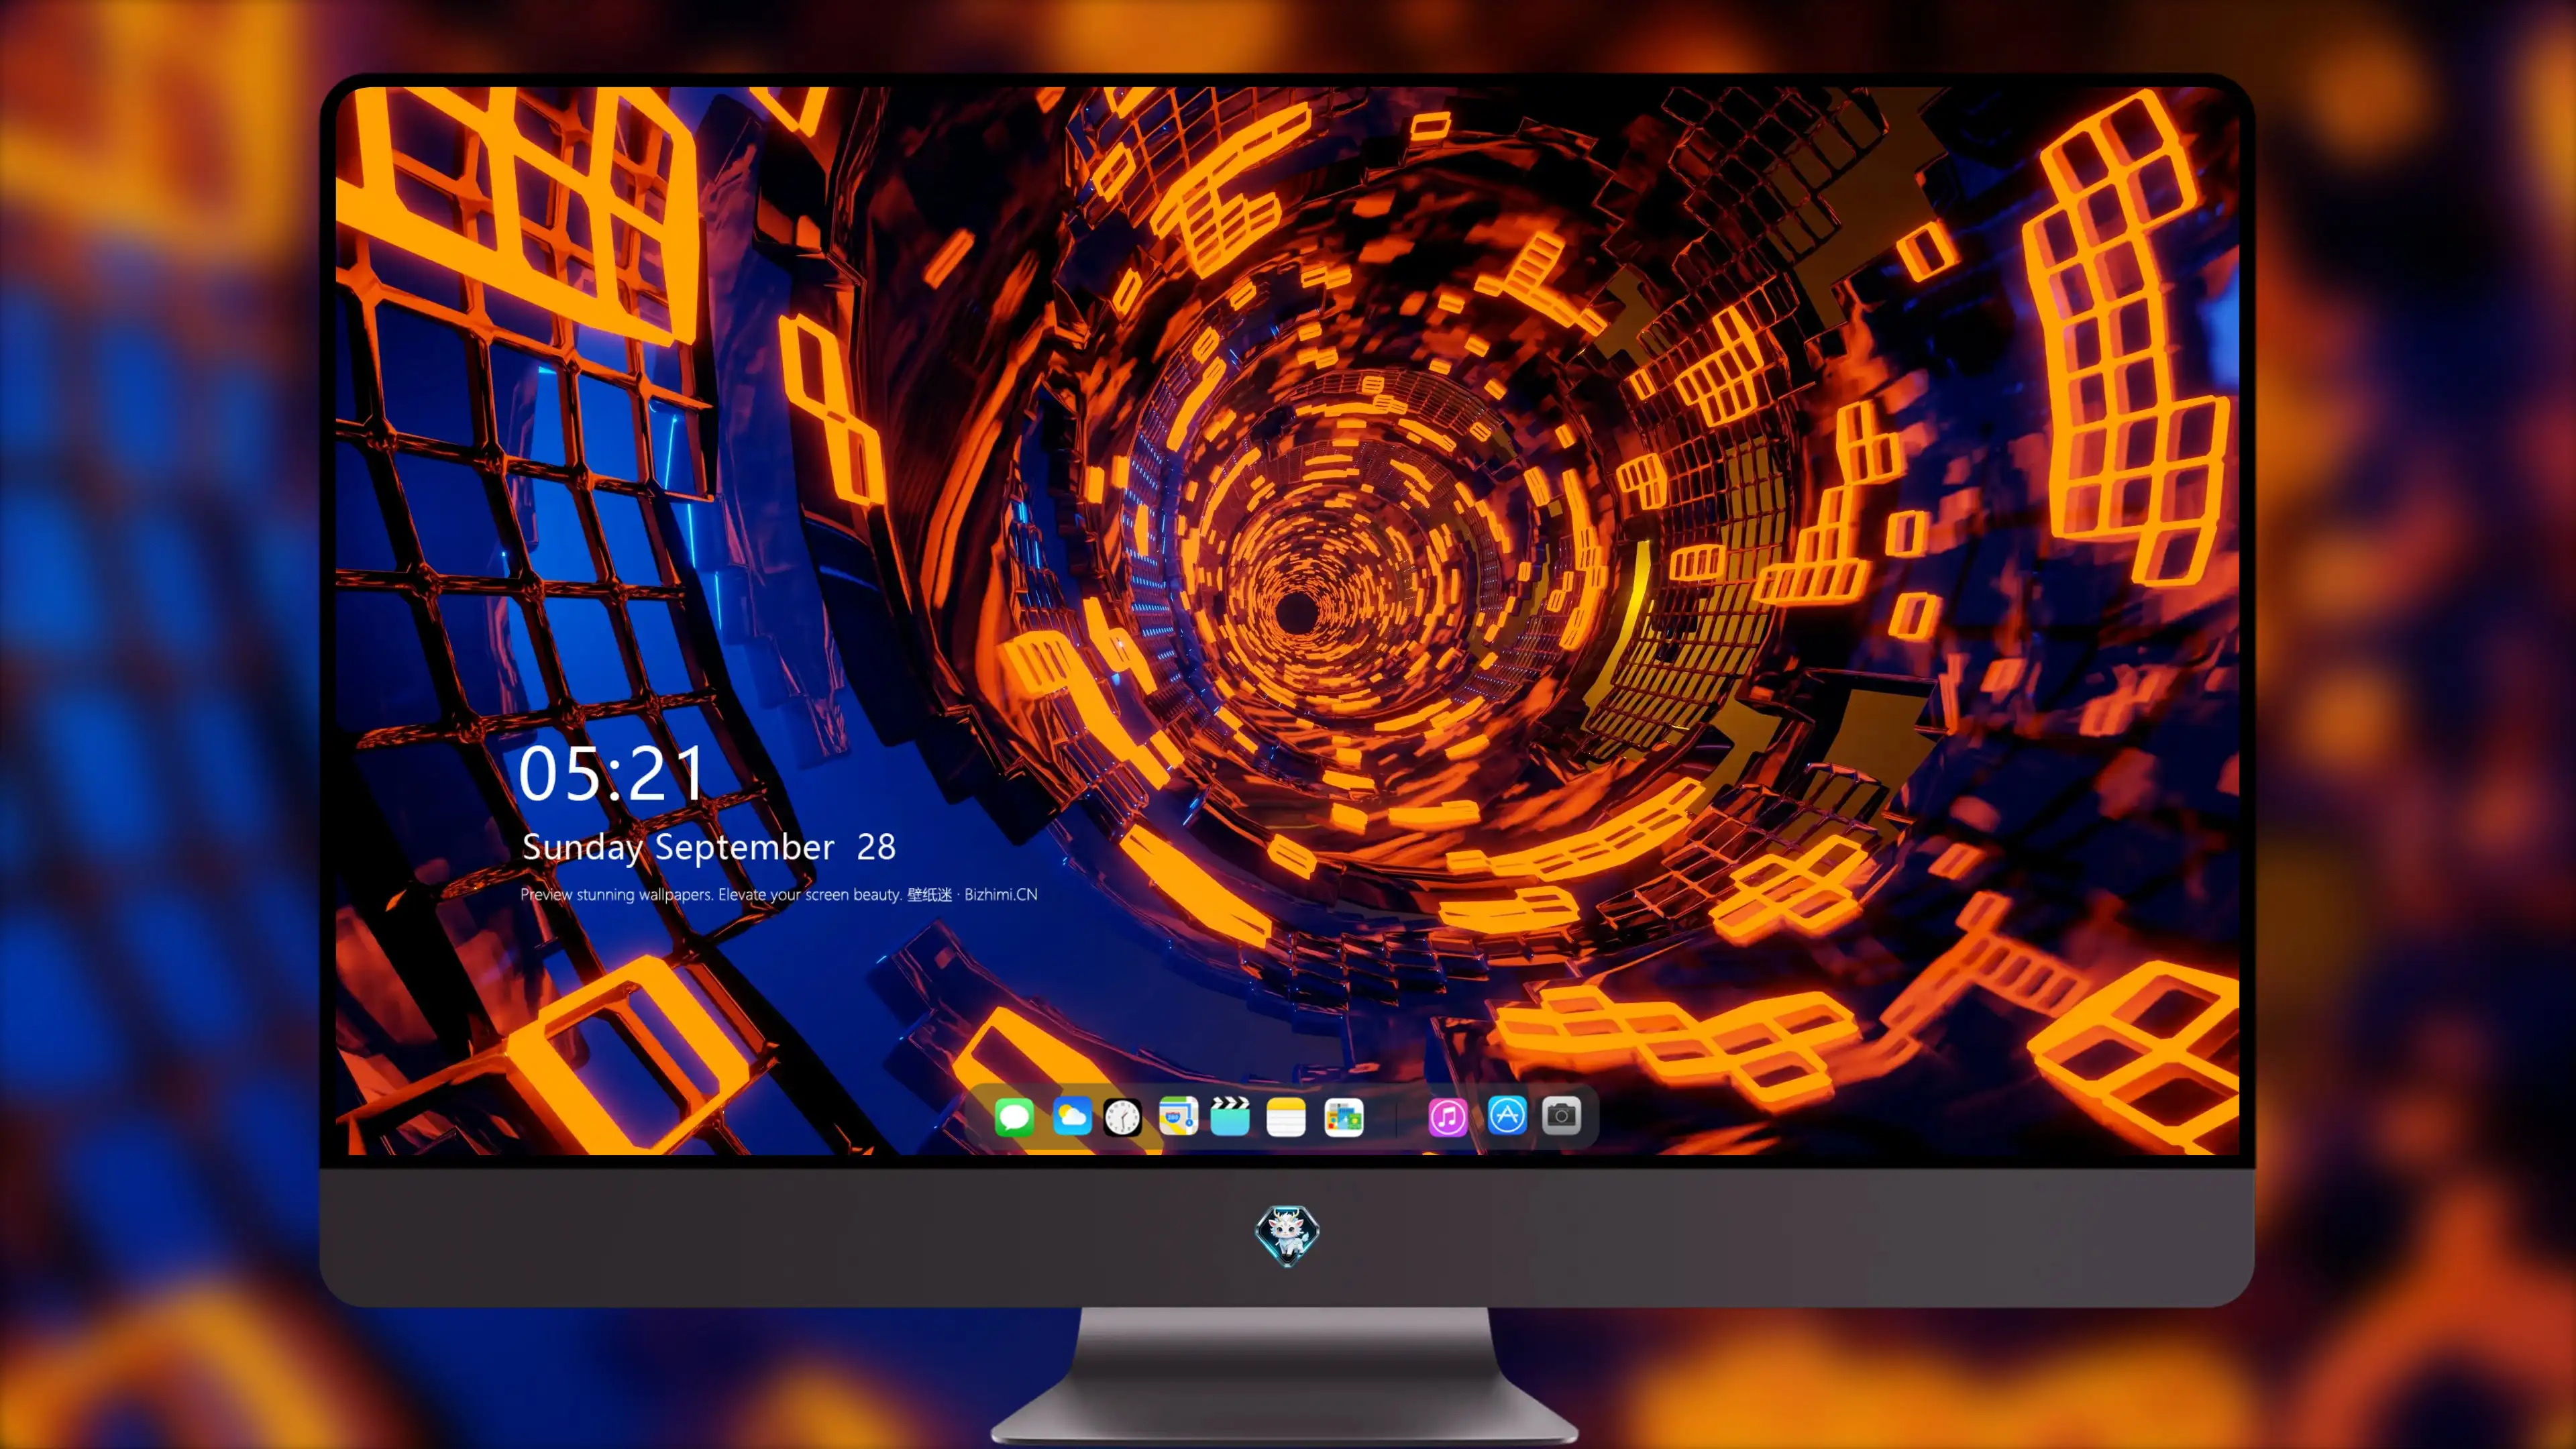The image size is (2576, 1449).
Task: Open the green Messages app in the dock
Action: 1014,1117
